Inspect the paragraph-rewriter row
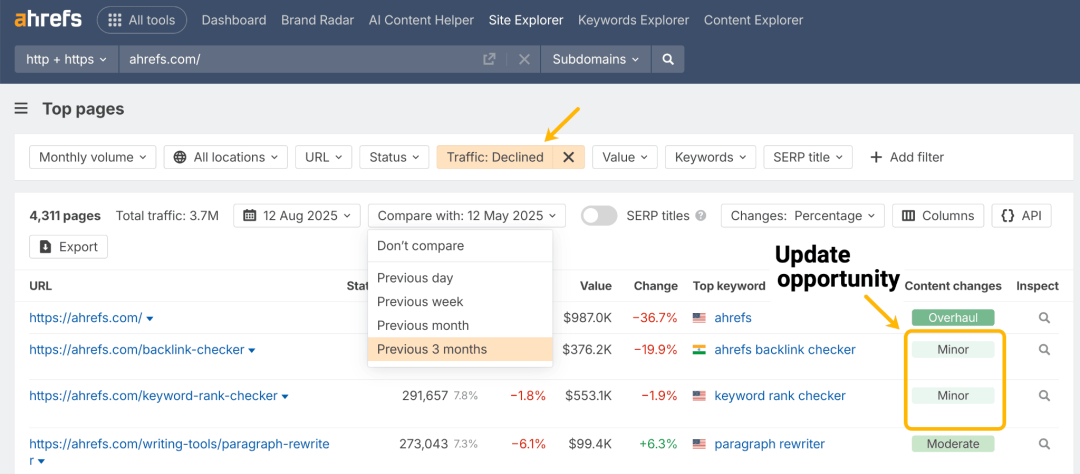This screenshot has width=1080, height=474. 1044,444
